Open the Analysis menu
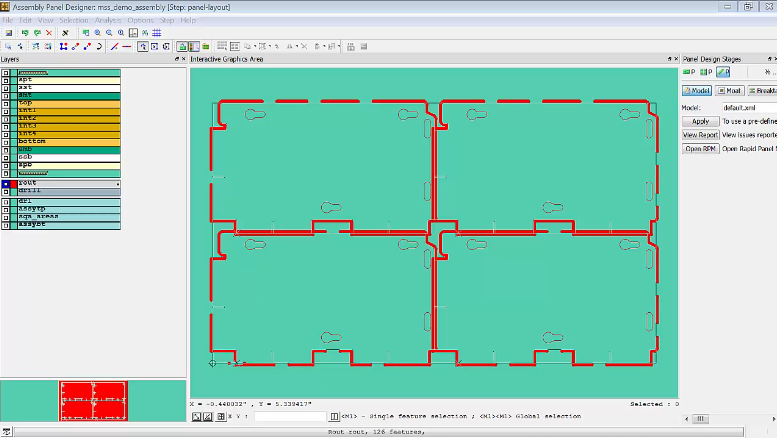The image size is (777, 438). pos(107,20)
